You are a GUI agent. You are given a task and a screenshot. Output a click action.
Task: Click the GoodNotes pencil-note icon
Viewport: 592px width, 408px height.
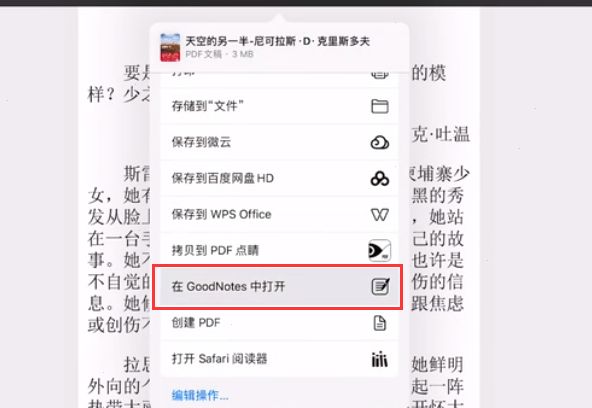pos(380,286)
